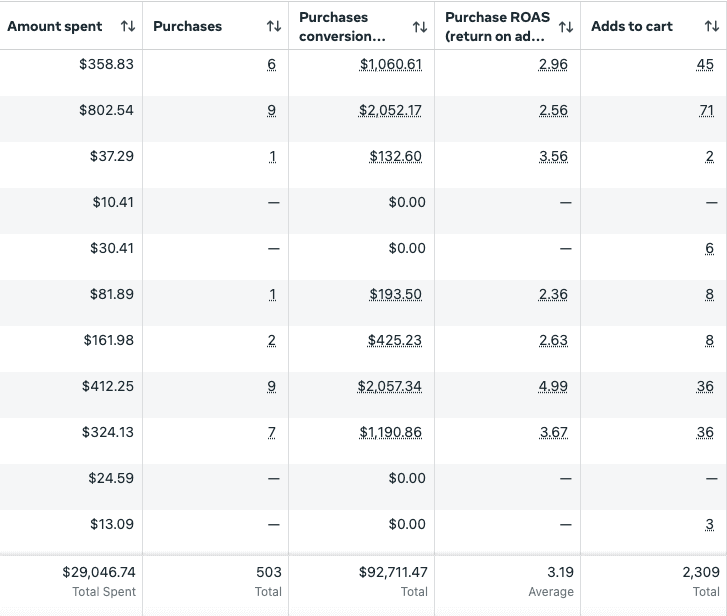Click the 45 adds to cart link
The width and height of the screenshot is (727, 616).
tap(705, 65)
